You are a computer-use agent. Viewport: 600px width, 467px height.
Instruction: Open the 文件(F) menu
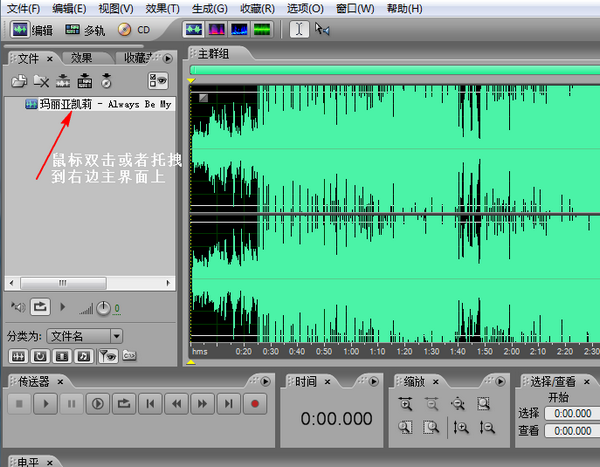click(24, 8)
